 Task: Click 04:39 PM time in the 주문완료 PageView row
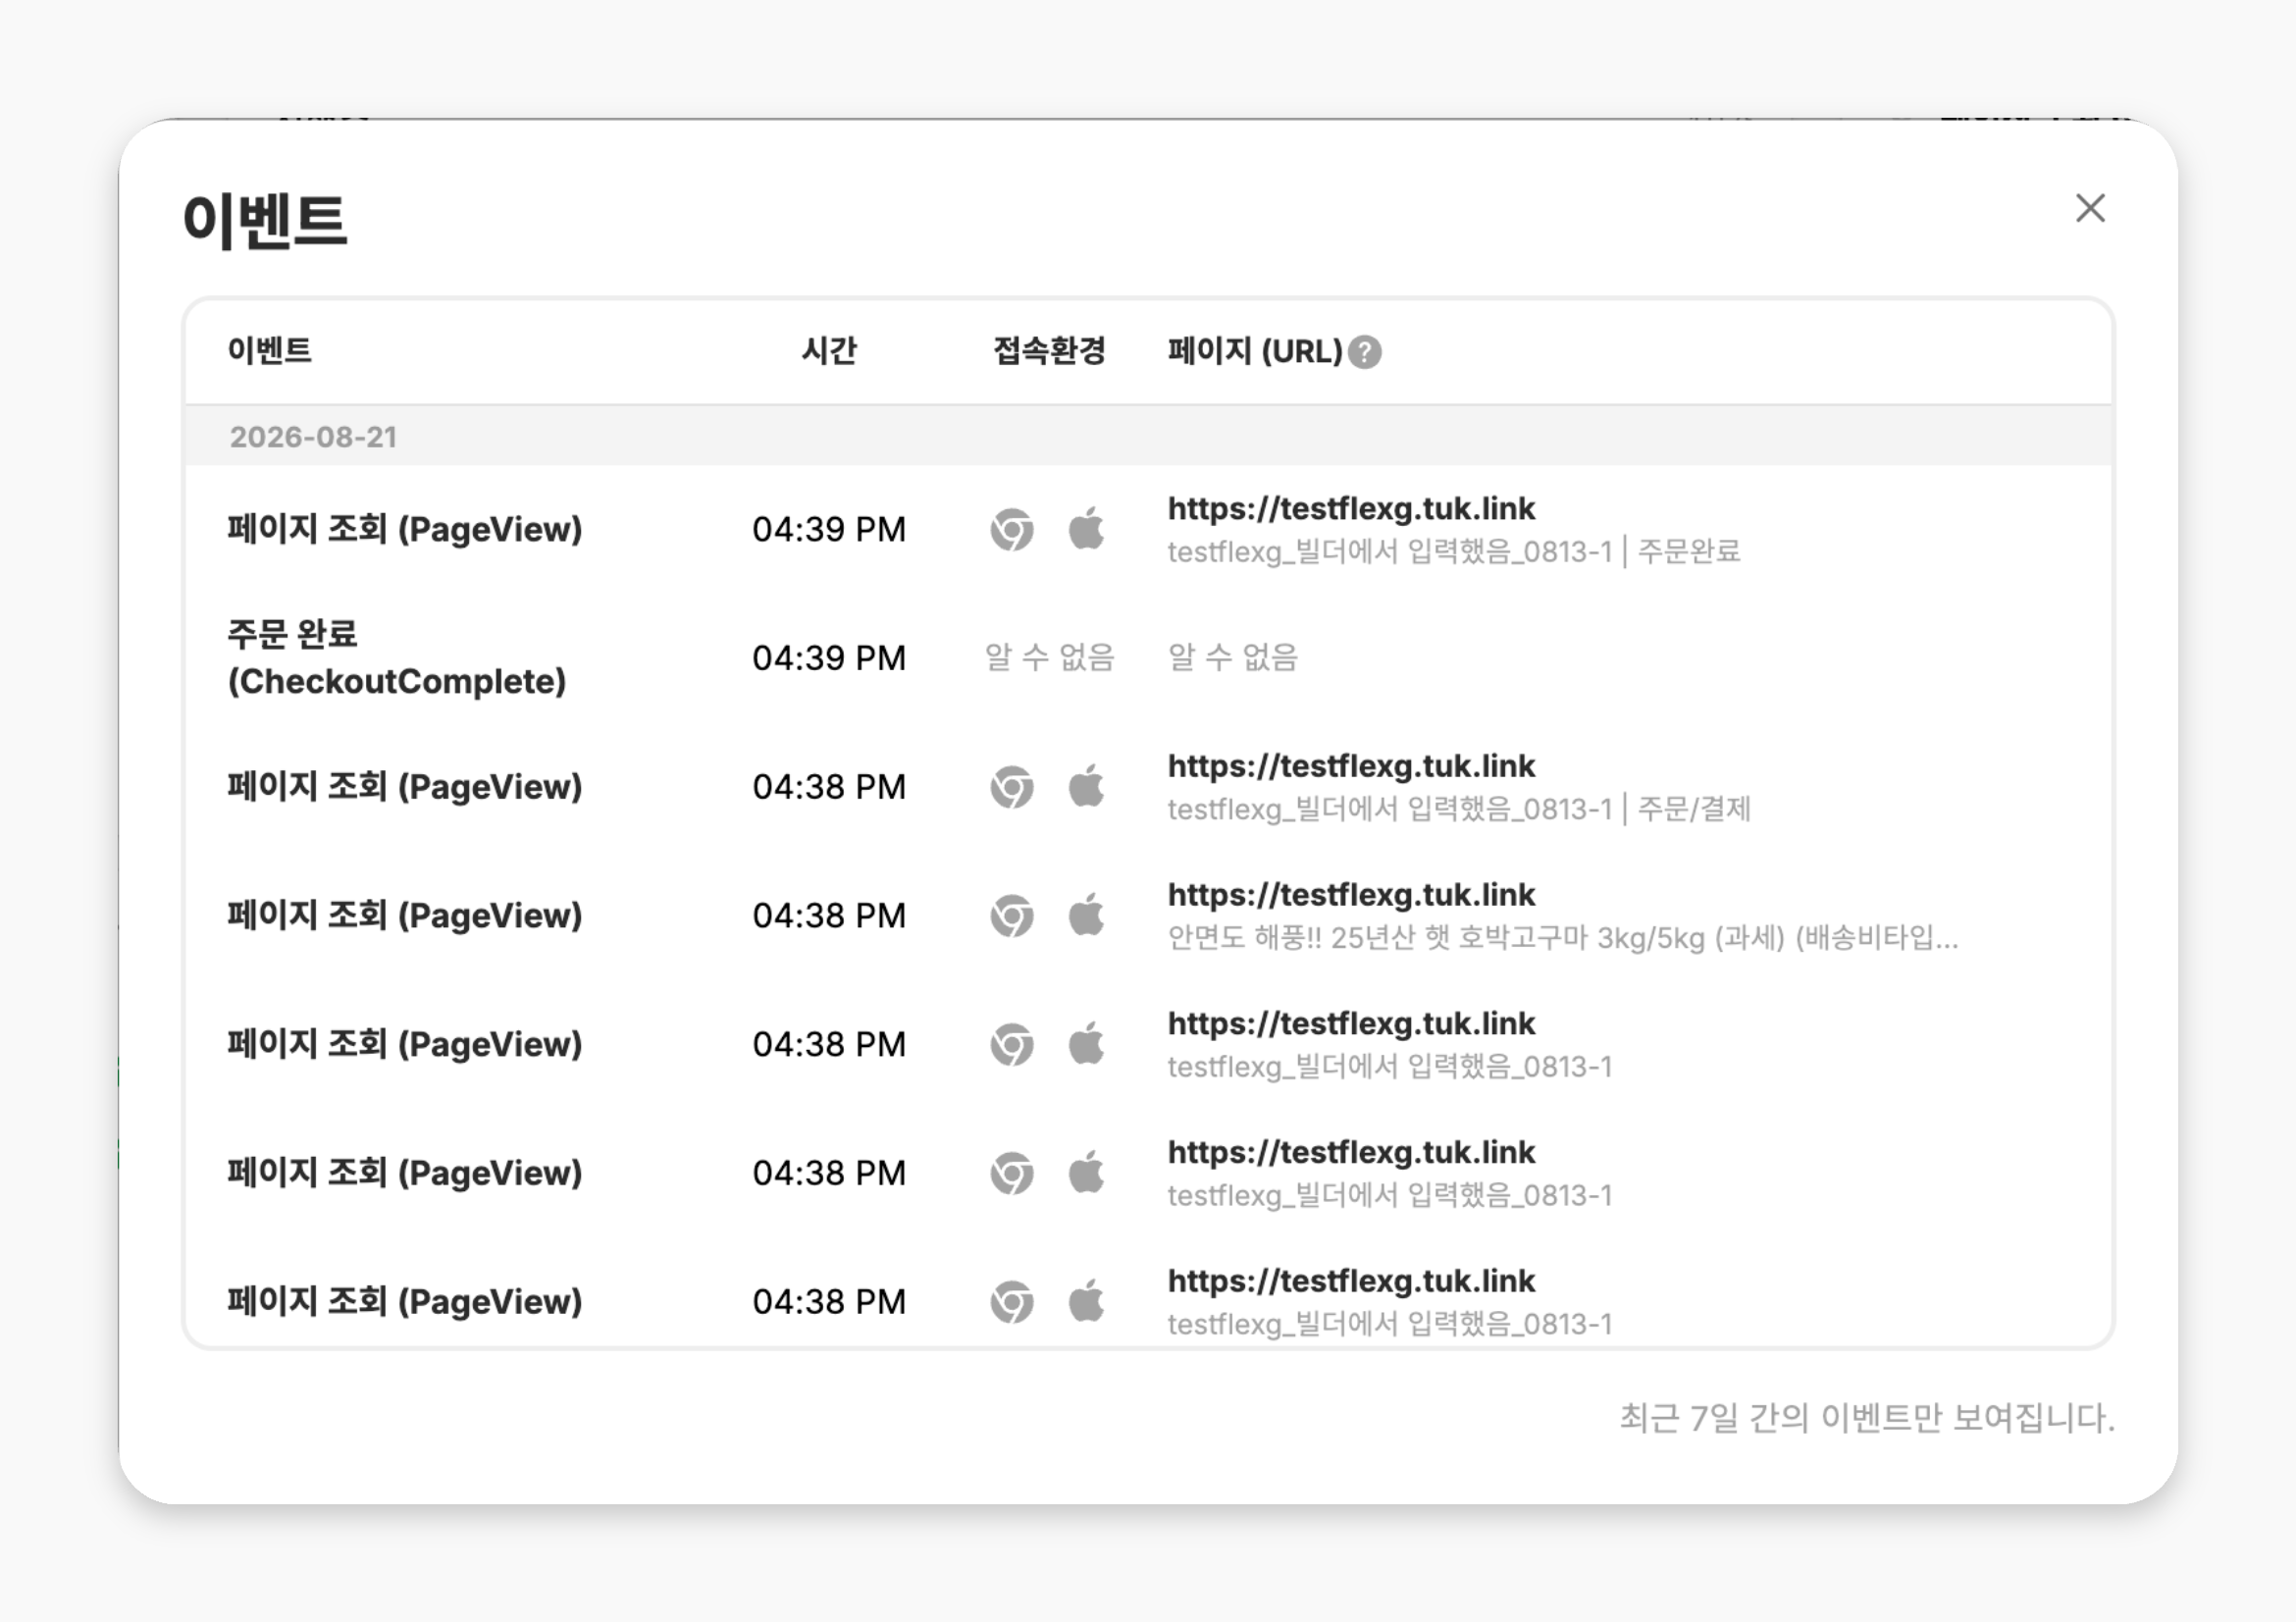(829, 529)
